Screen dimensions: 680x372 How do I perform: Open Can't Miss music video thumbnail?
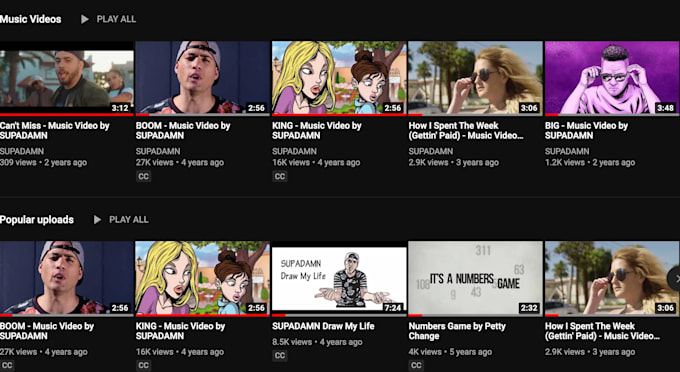pos(67,78)
